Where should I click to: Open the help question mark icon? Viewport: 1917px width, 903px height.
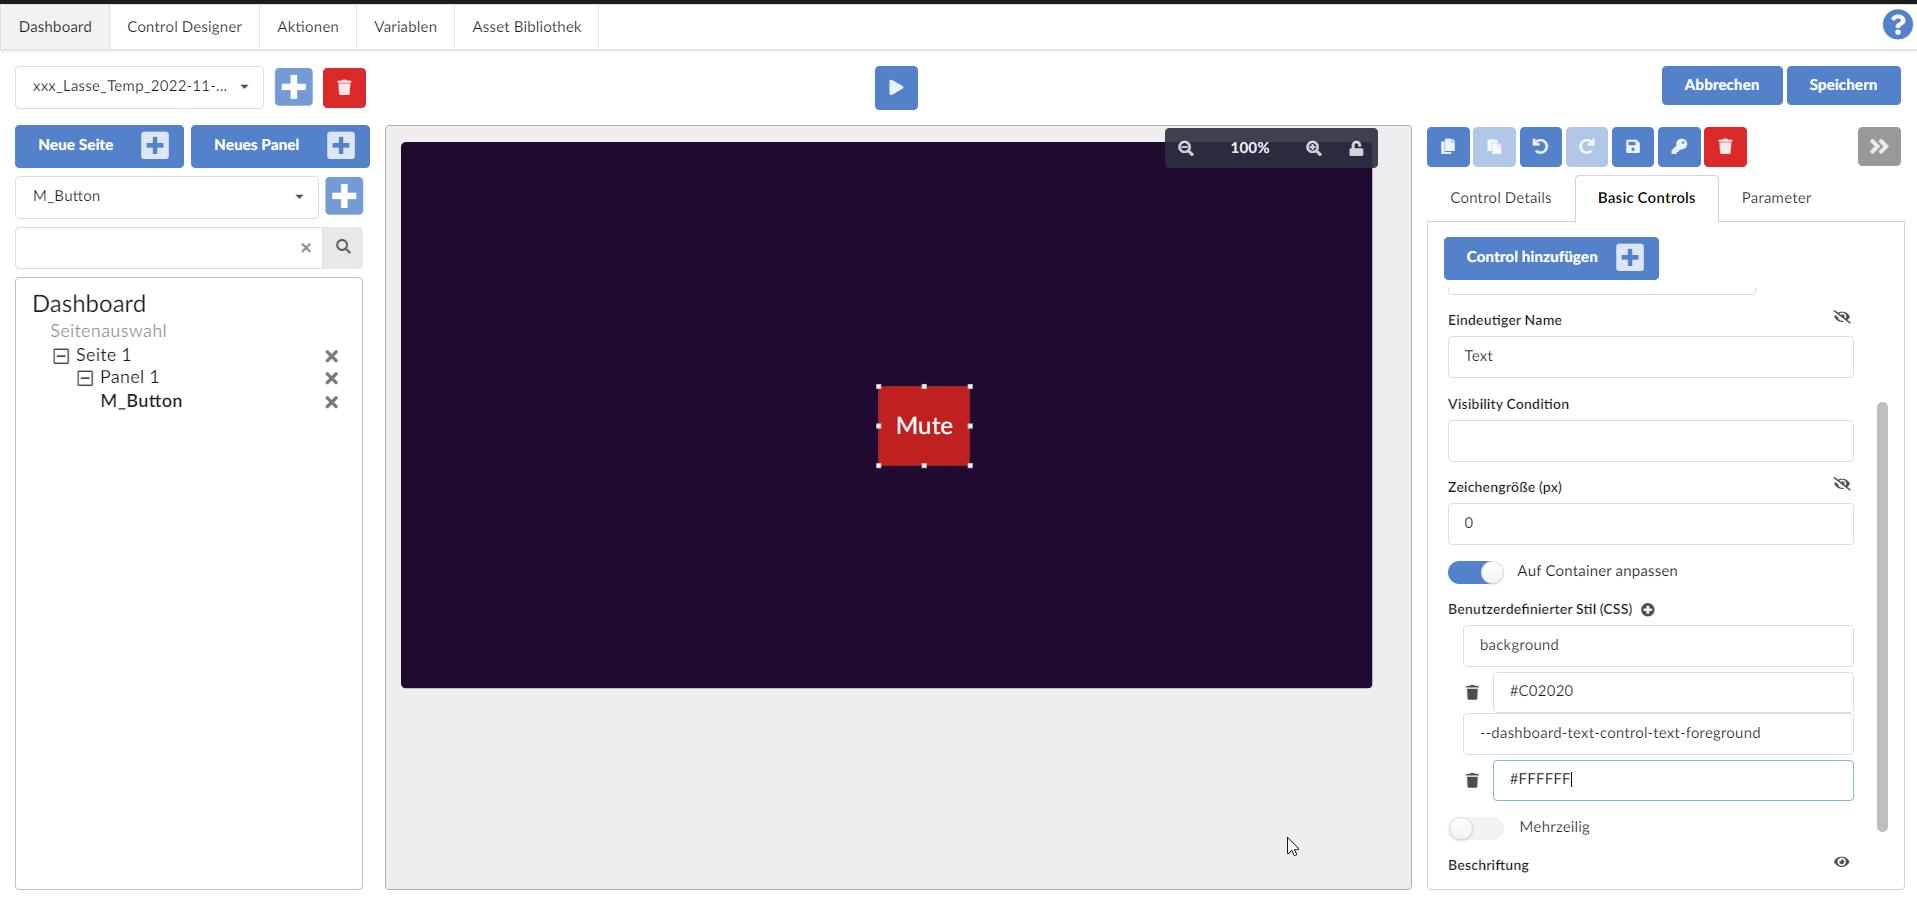(1897, 24)
